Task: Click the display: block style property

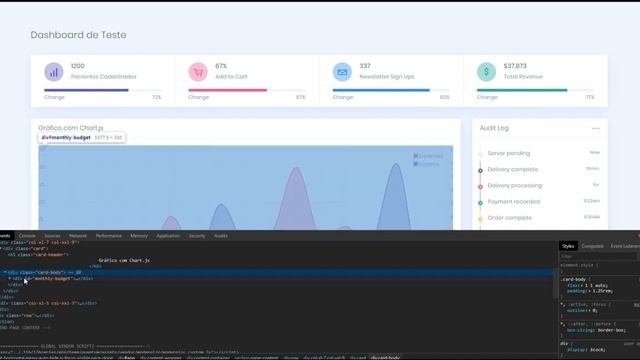Action: tap(587, 350)
